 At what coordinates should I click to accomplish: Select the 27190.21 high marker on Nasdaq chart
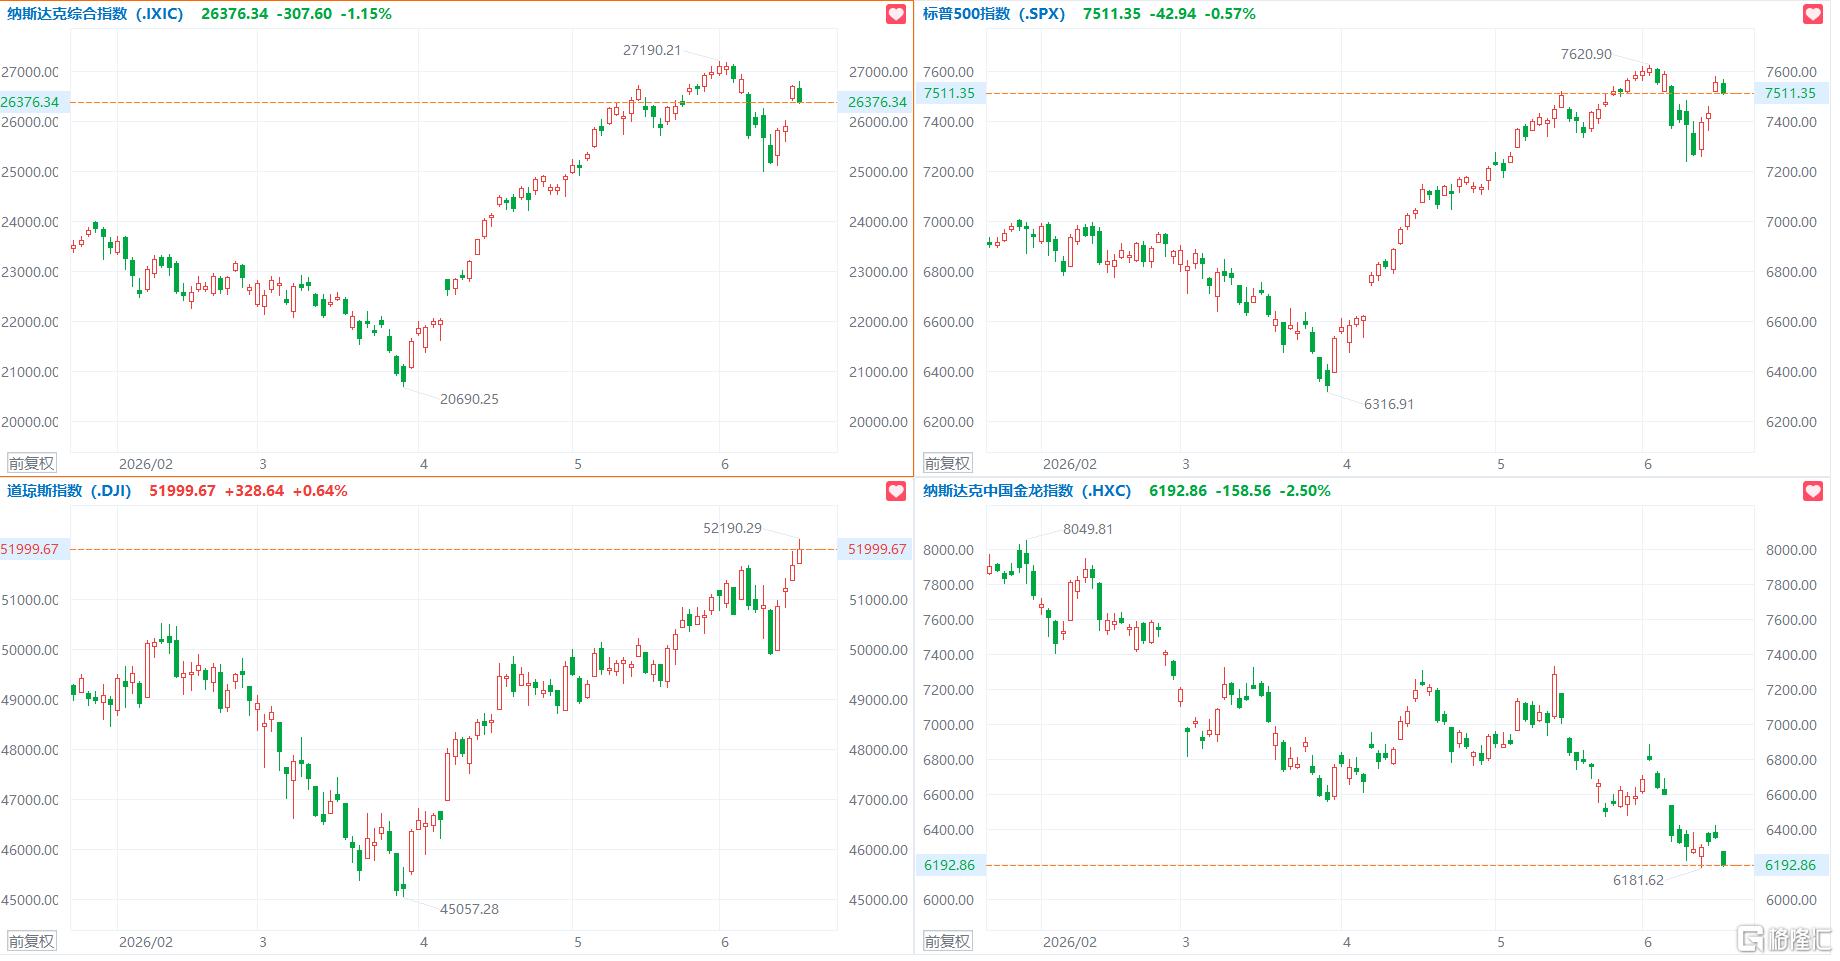652,50
